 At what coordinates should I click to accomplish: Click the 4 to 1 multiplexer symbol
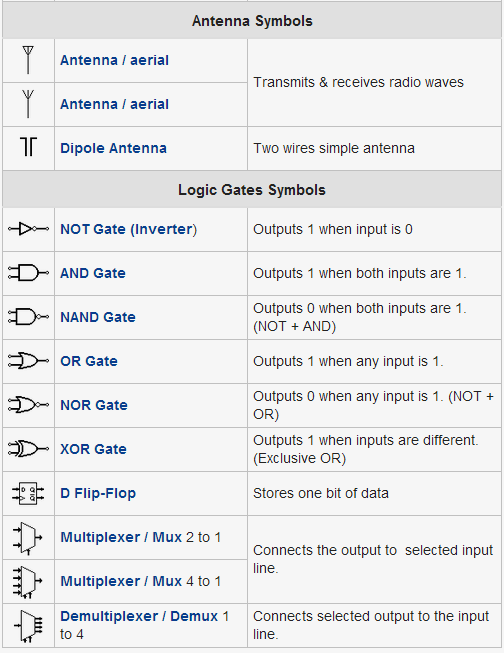(28, 582)
